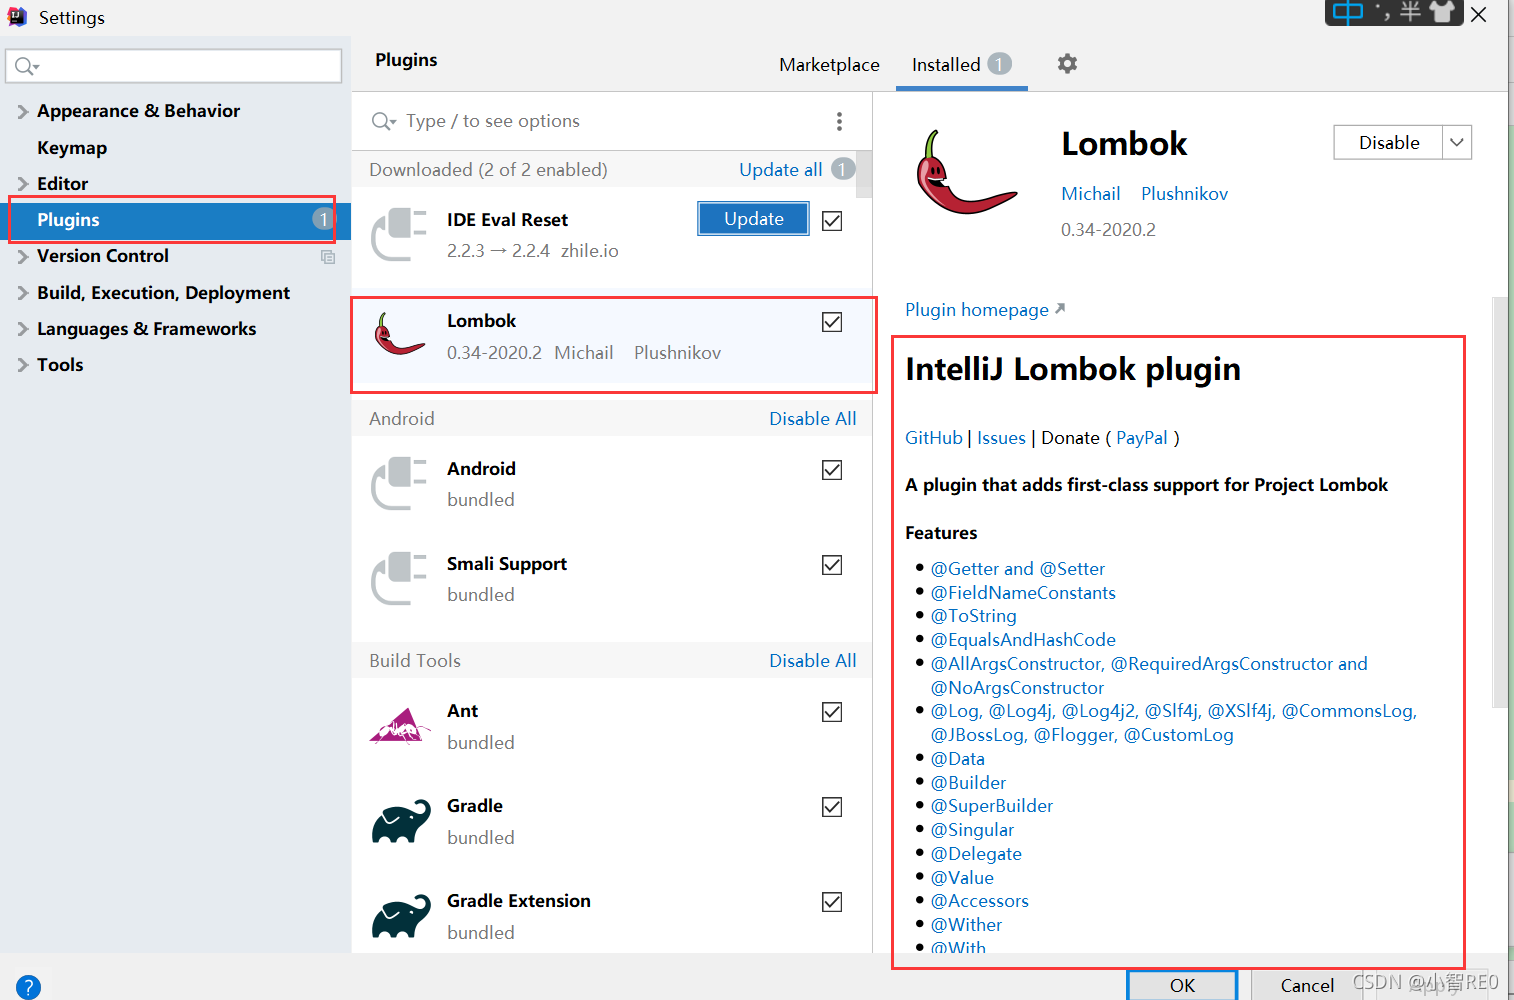Click the Version Control project-level icon
This screenshot has width=1514, height=1000.
pyautogui.click(x=327, y=257)
